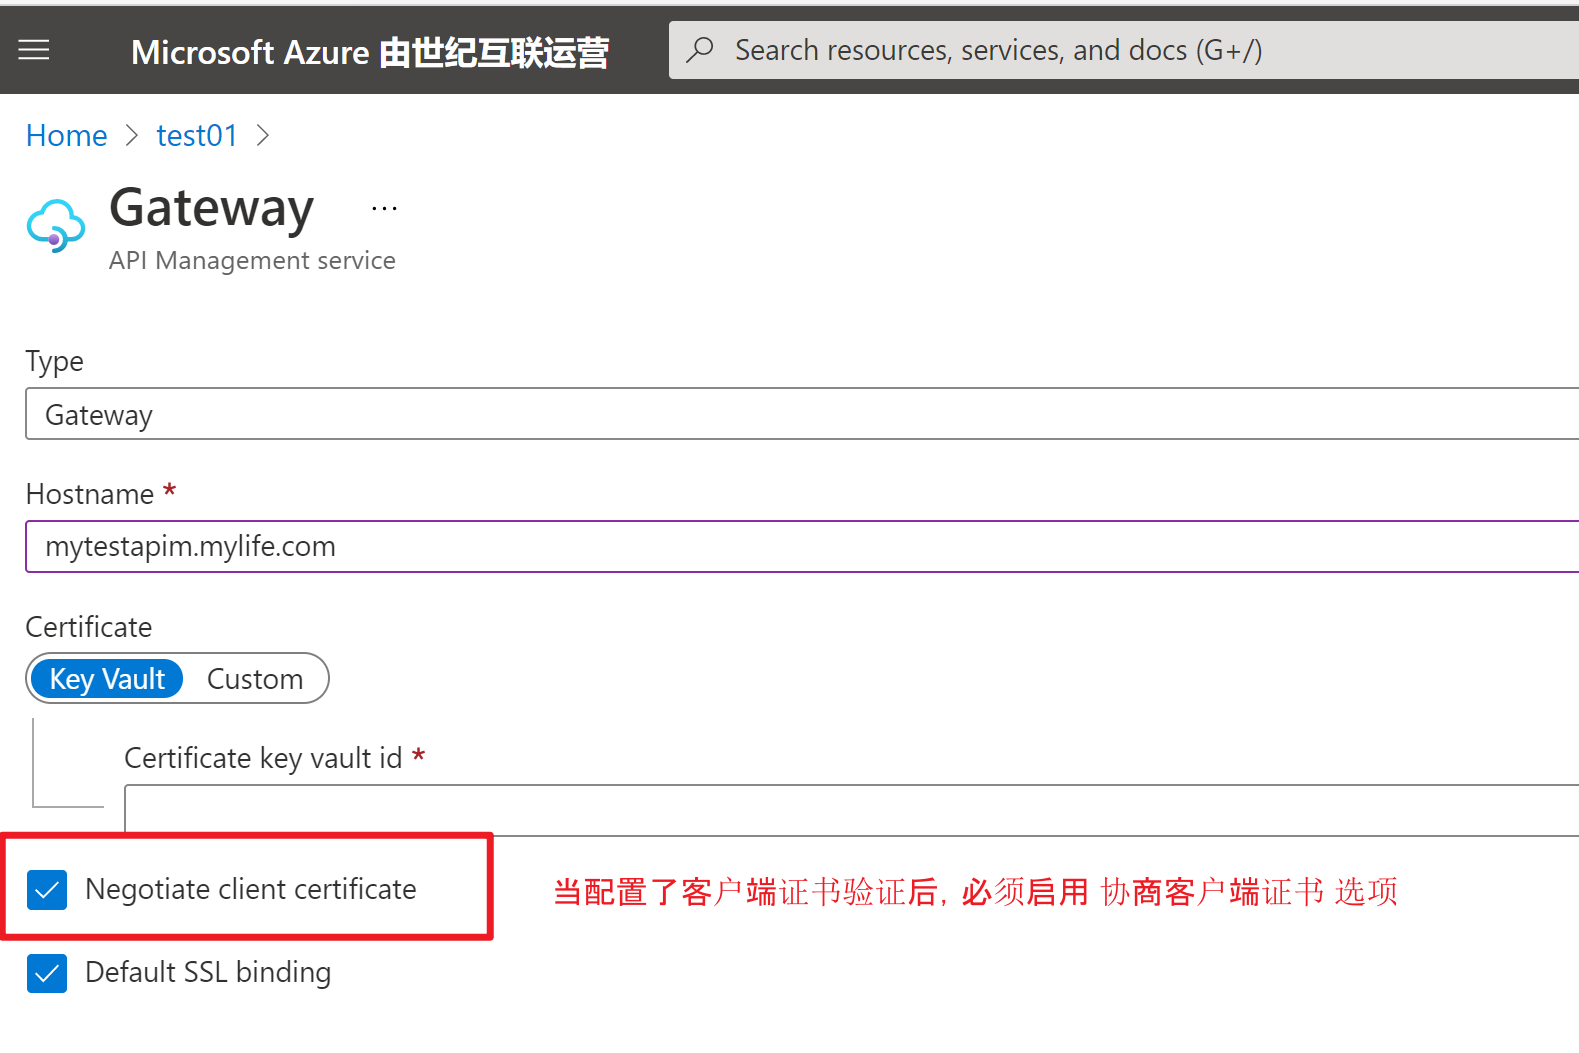Go to Home via breadcrumb

click(66, 136)
